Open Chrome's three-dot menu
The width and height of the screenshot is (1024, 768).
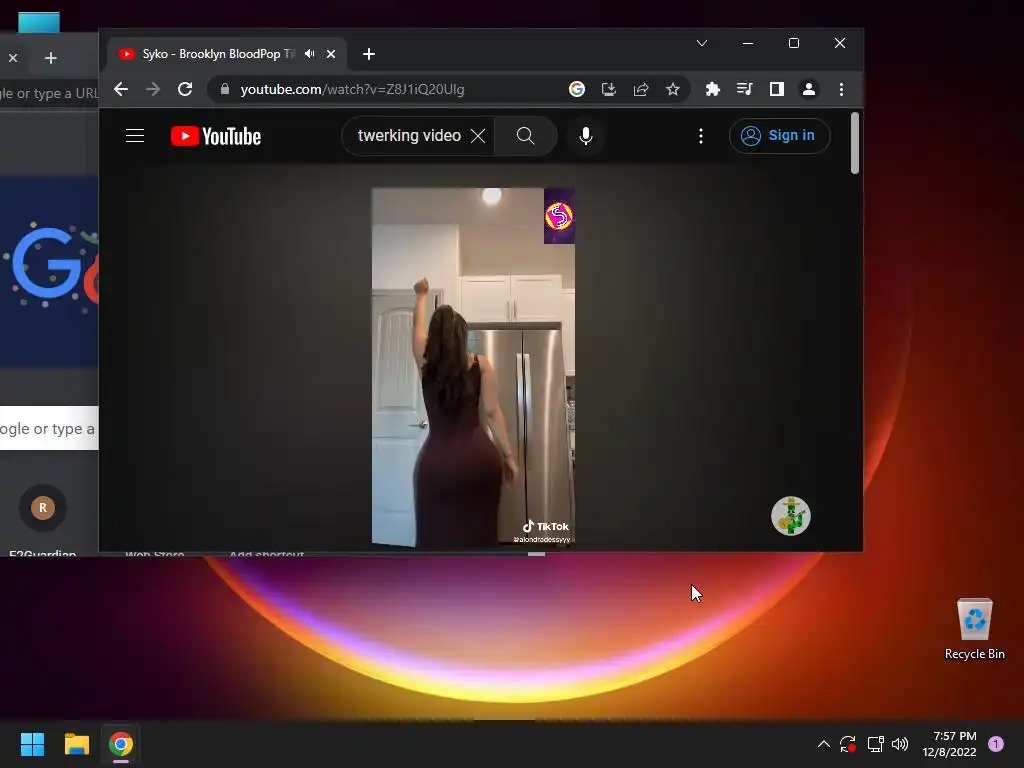pyautogui.click(x=841, y=89)
